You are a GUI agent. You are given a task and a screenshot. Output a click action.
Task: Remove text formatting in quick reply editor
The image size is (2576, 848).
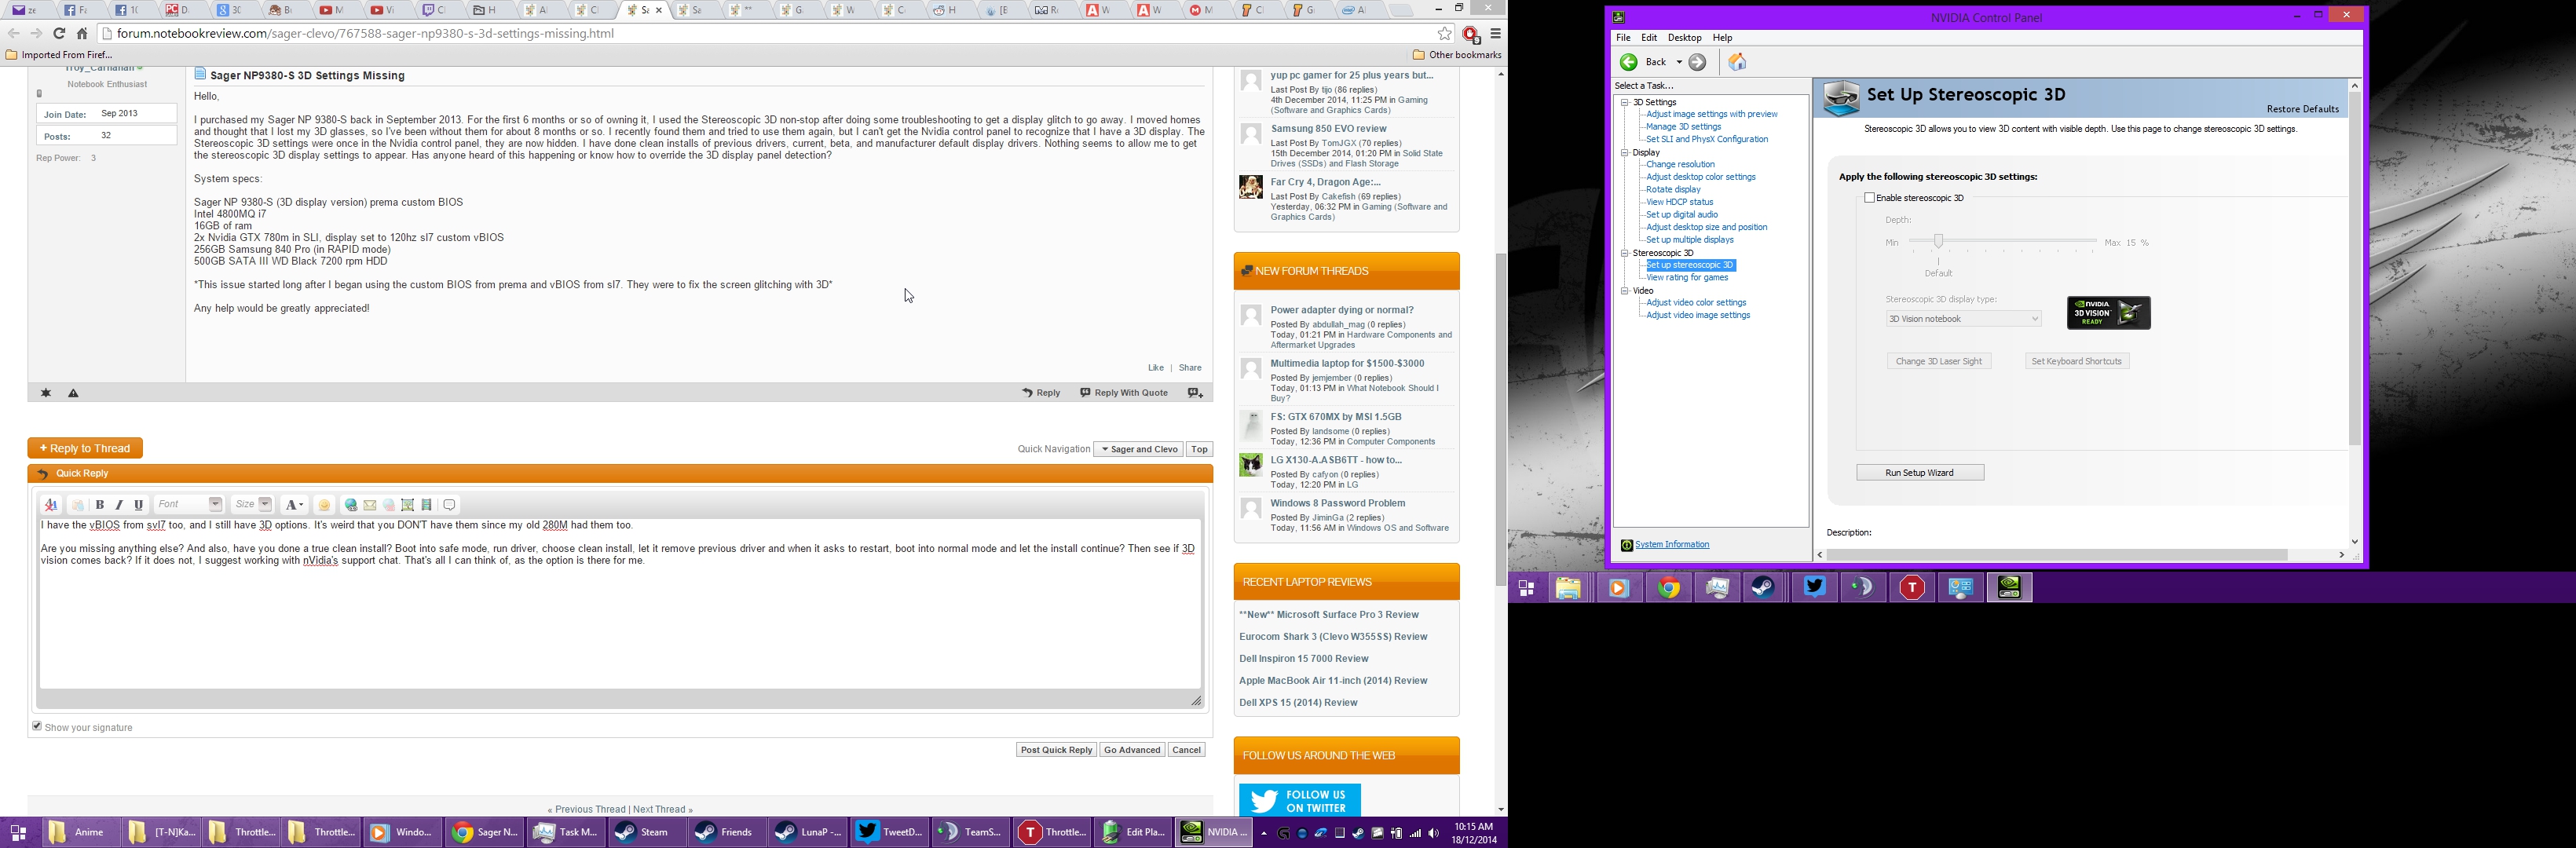coord(51,505)
